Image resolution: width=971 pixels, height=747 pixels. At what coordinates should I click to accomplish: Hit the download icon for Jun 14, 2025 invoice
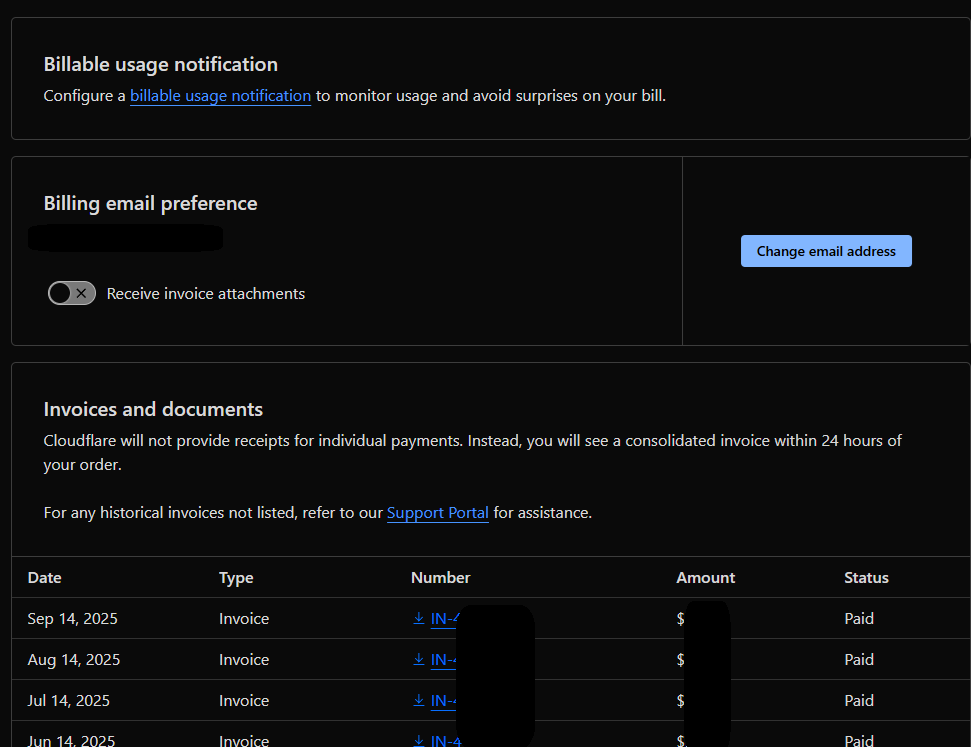pos(419,741)
